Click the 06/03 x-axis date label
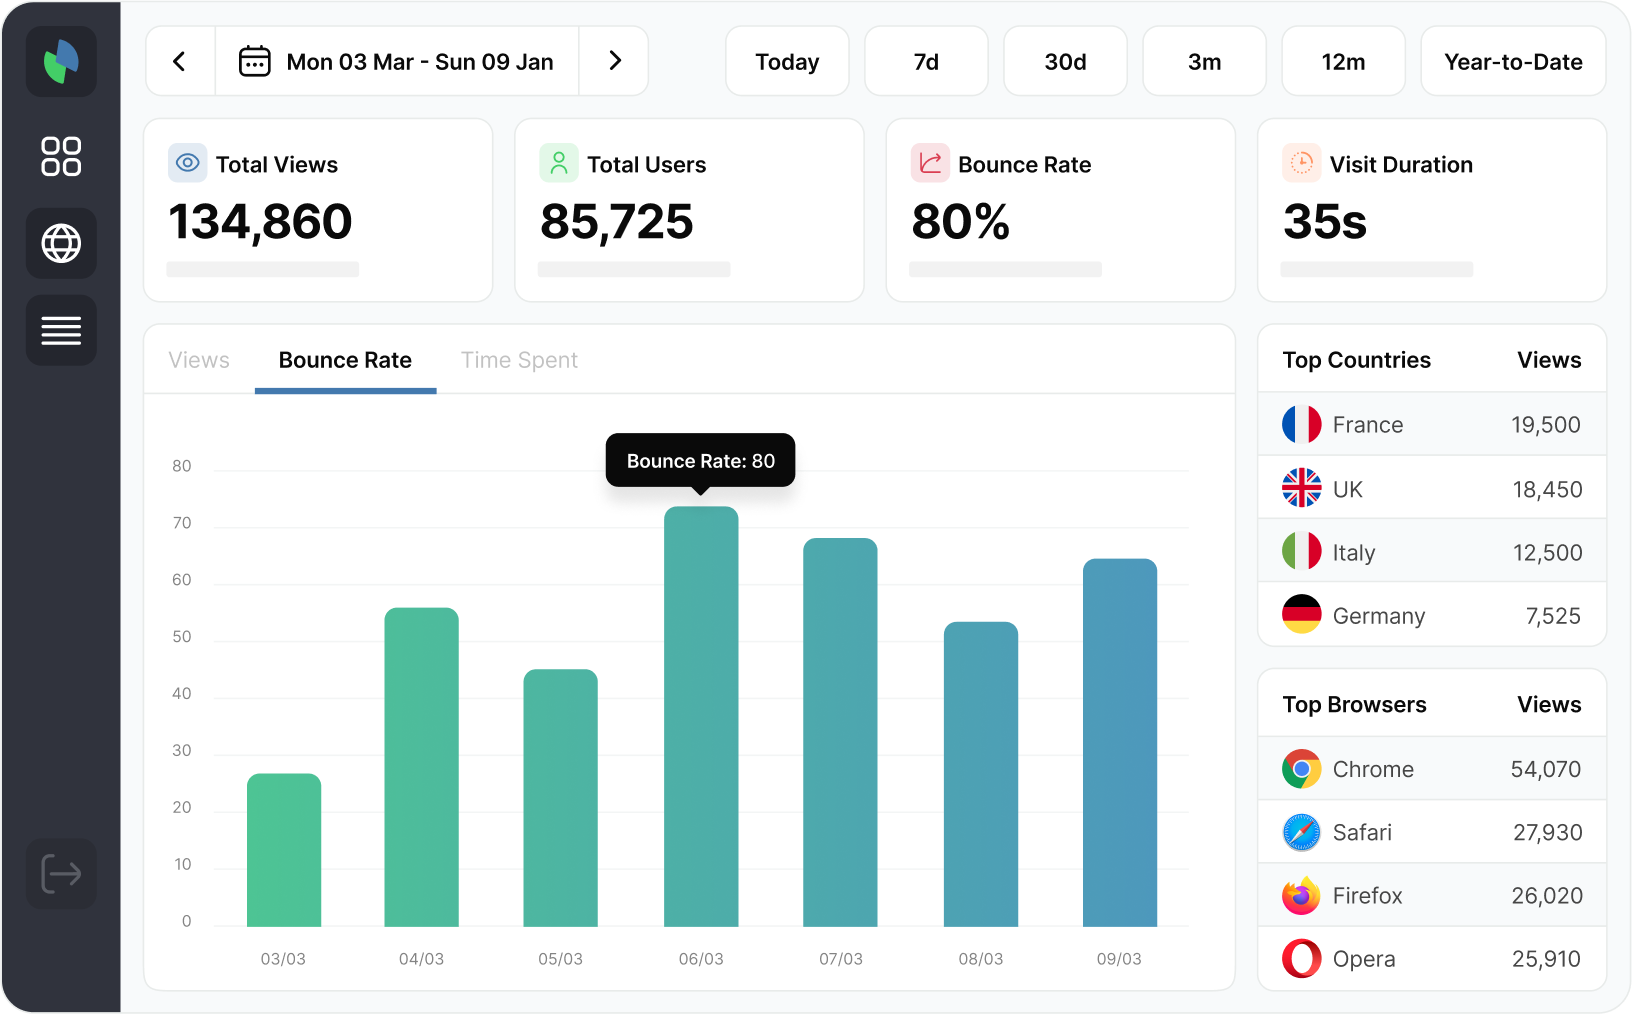 (x=701, y=958)
